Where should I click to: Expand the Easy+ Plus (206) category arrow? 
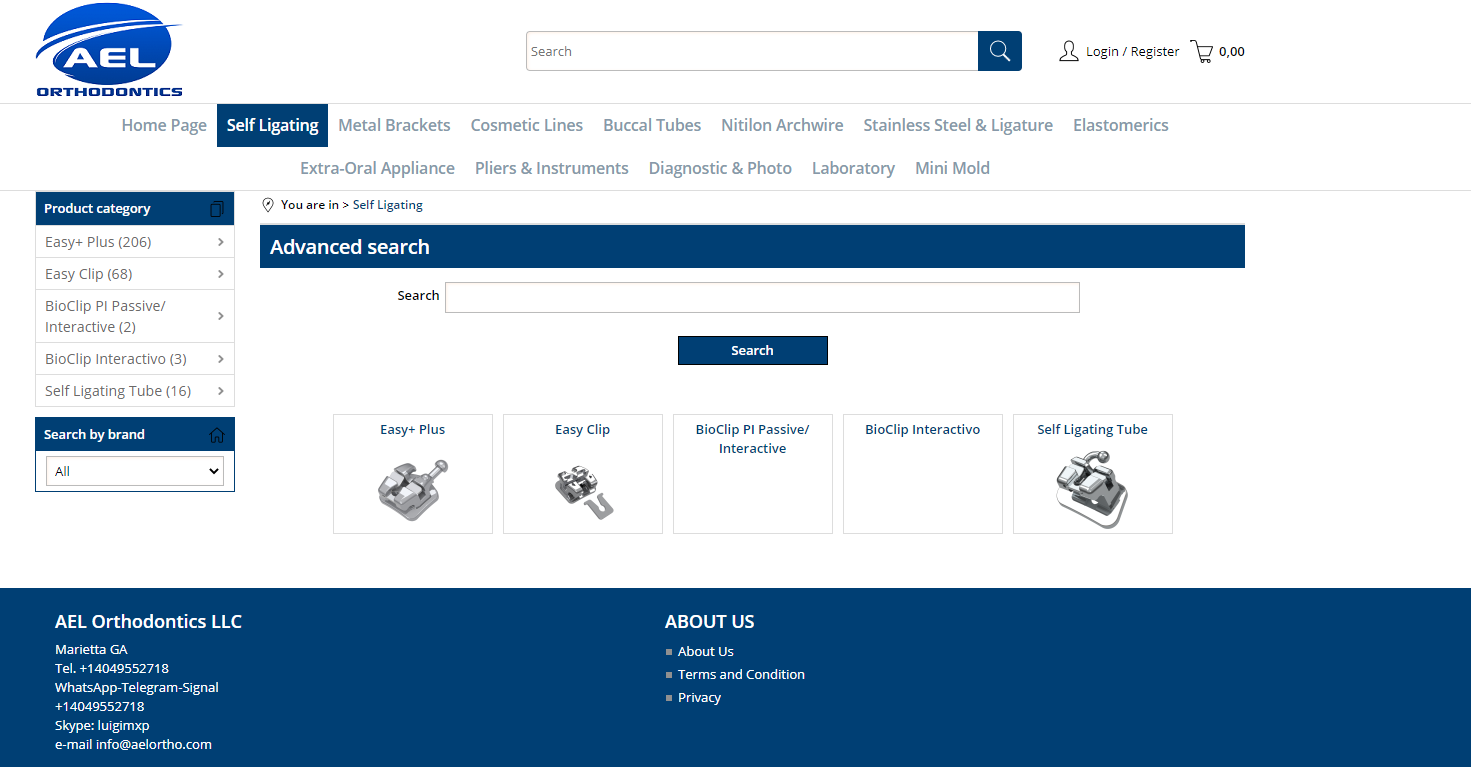click(220, 242)
